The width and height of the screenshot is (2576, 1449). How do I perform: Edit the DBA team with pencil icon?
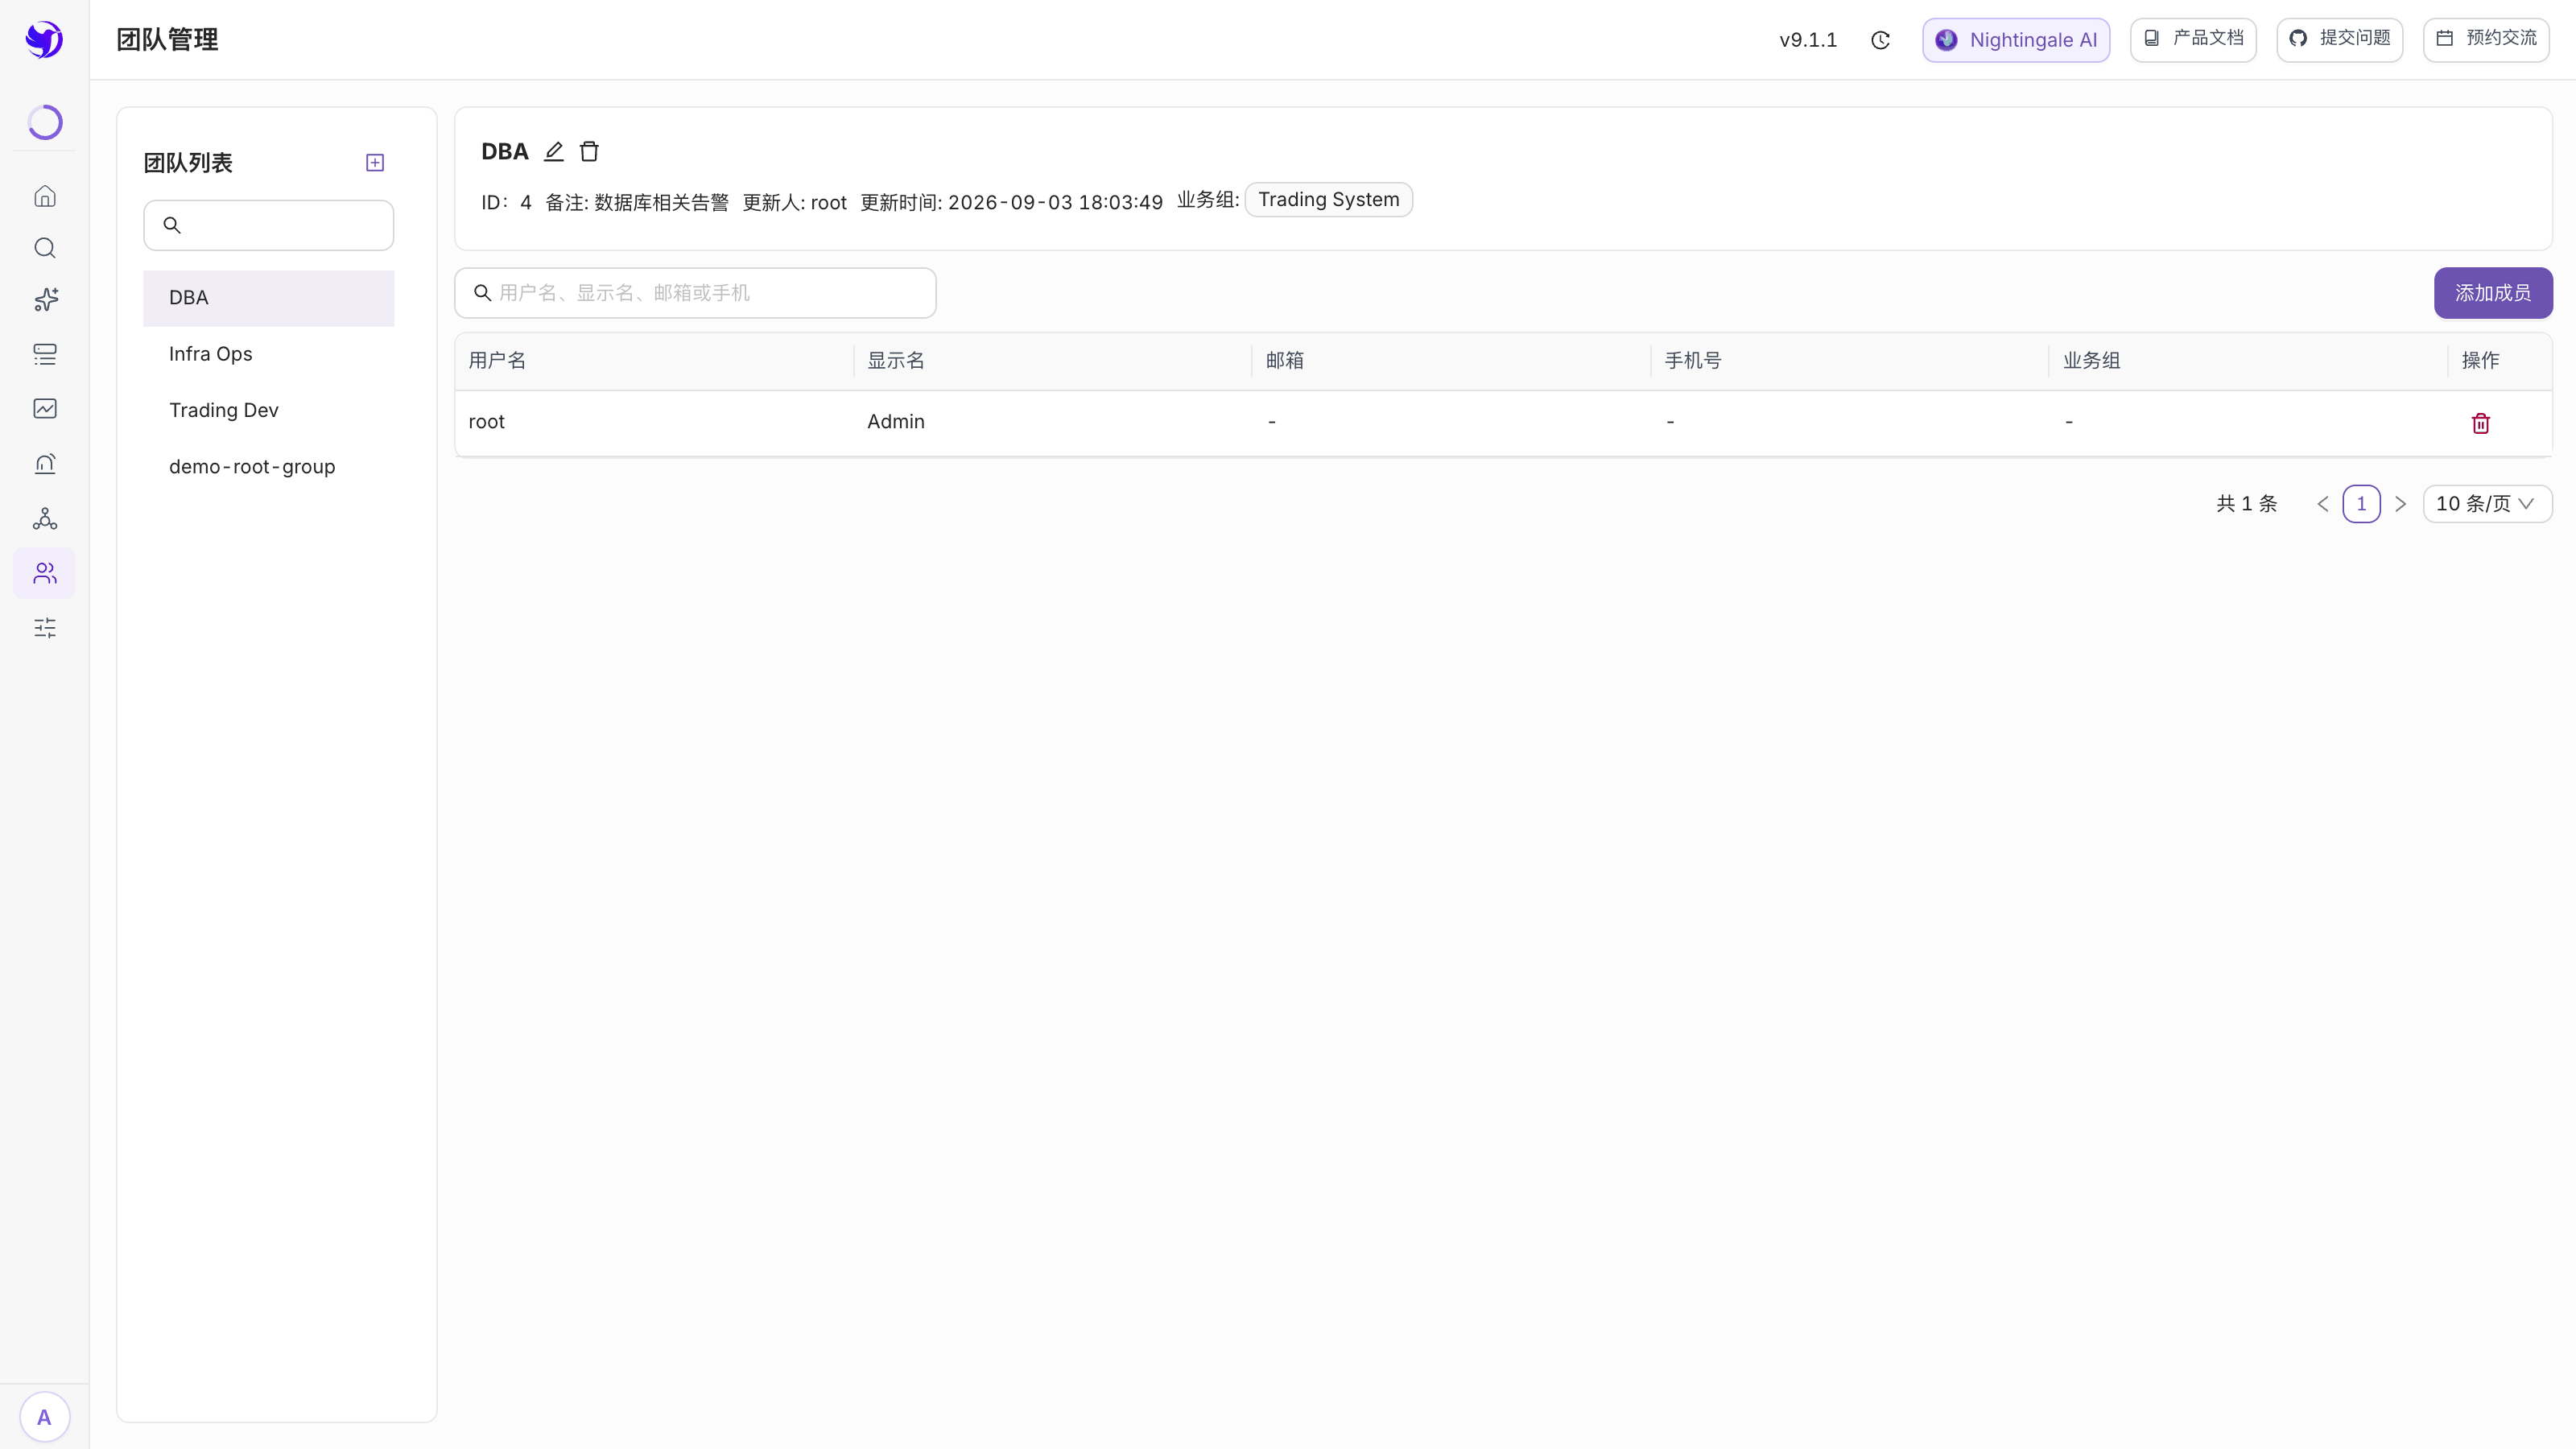pos(554,151)
